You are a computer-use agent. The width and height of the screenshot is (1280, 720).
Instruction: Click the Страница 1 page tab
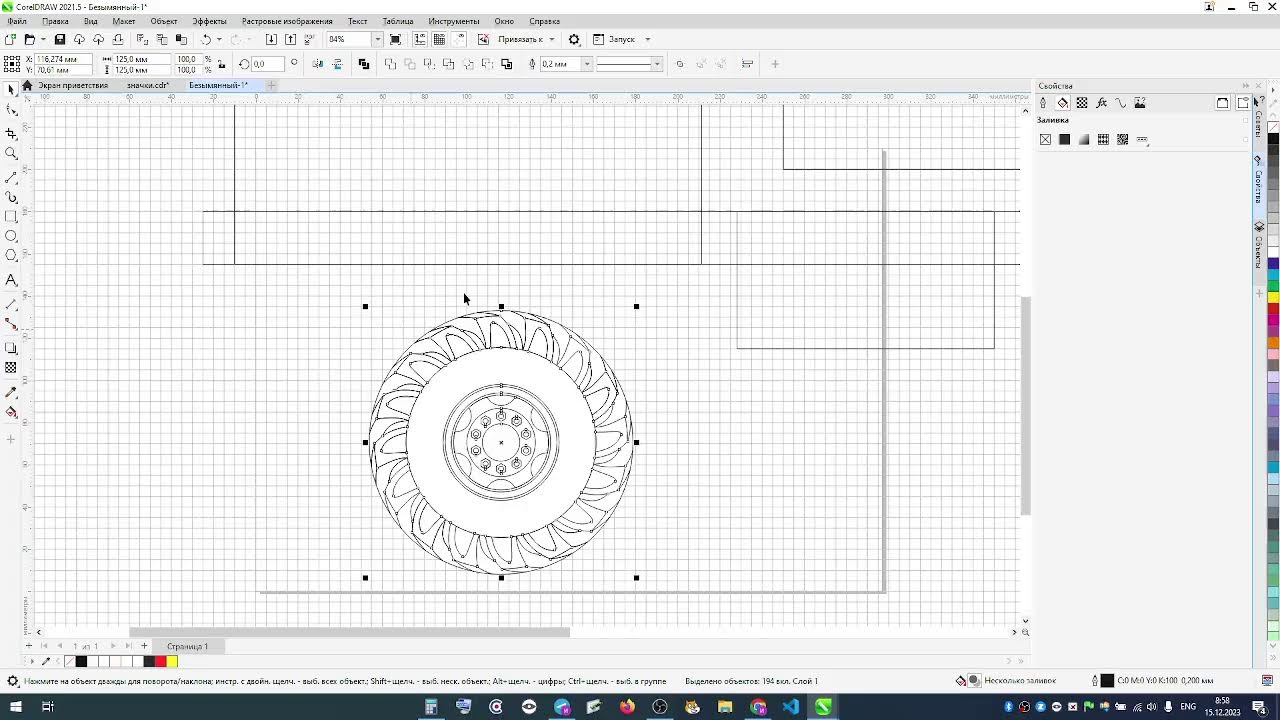tap(187, 646)
